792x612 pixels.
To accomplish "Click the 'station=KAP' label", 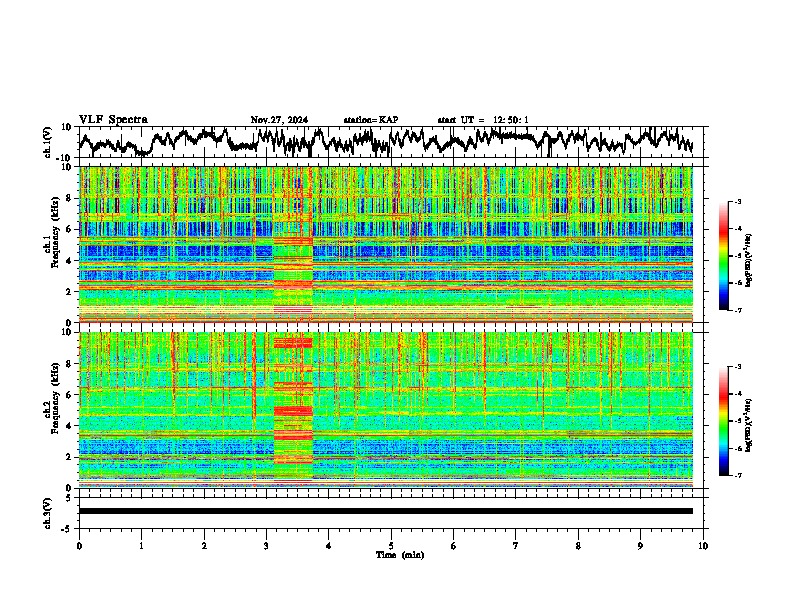I will pyautogui.click(x=371, y=120).
